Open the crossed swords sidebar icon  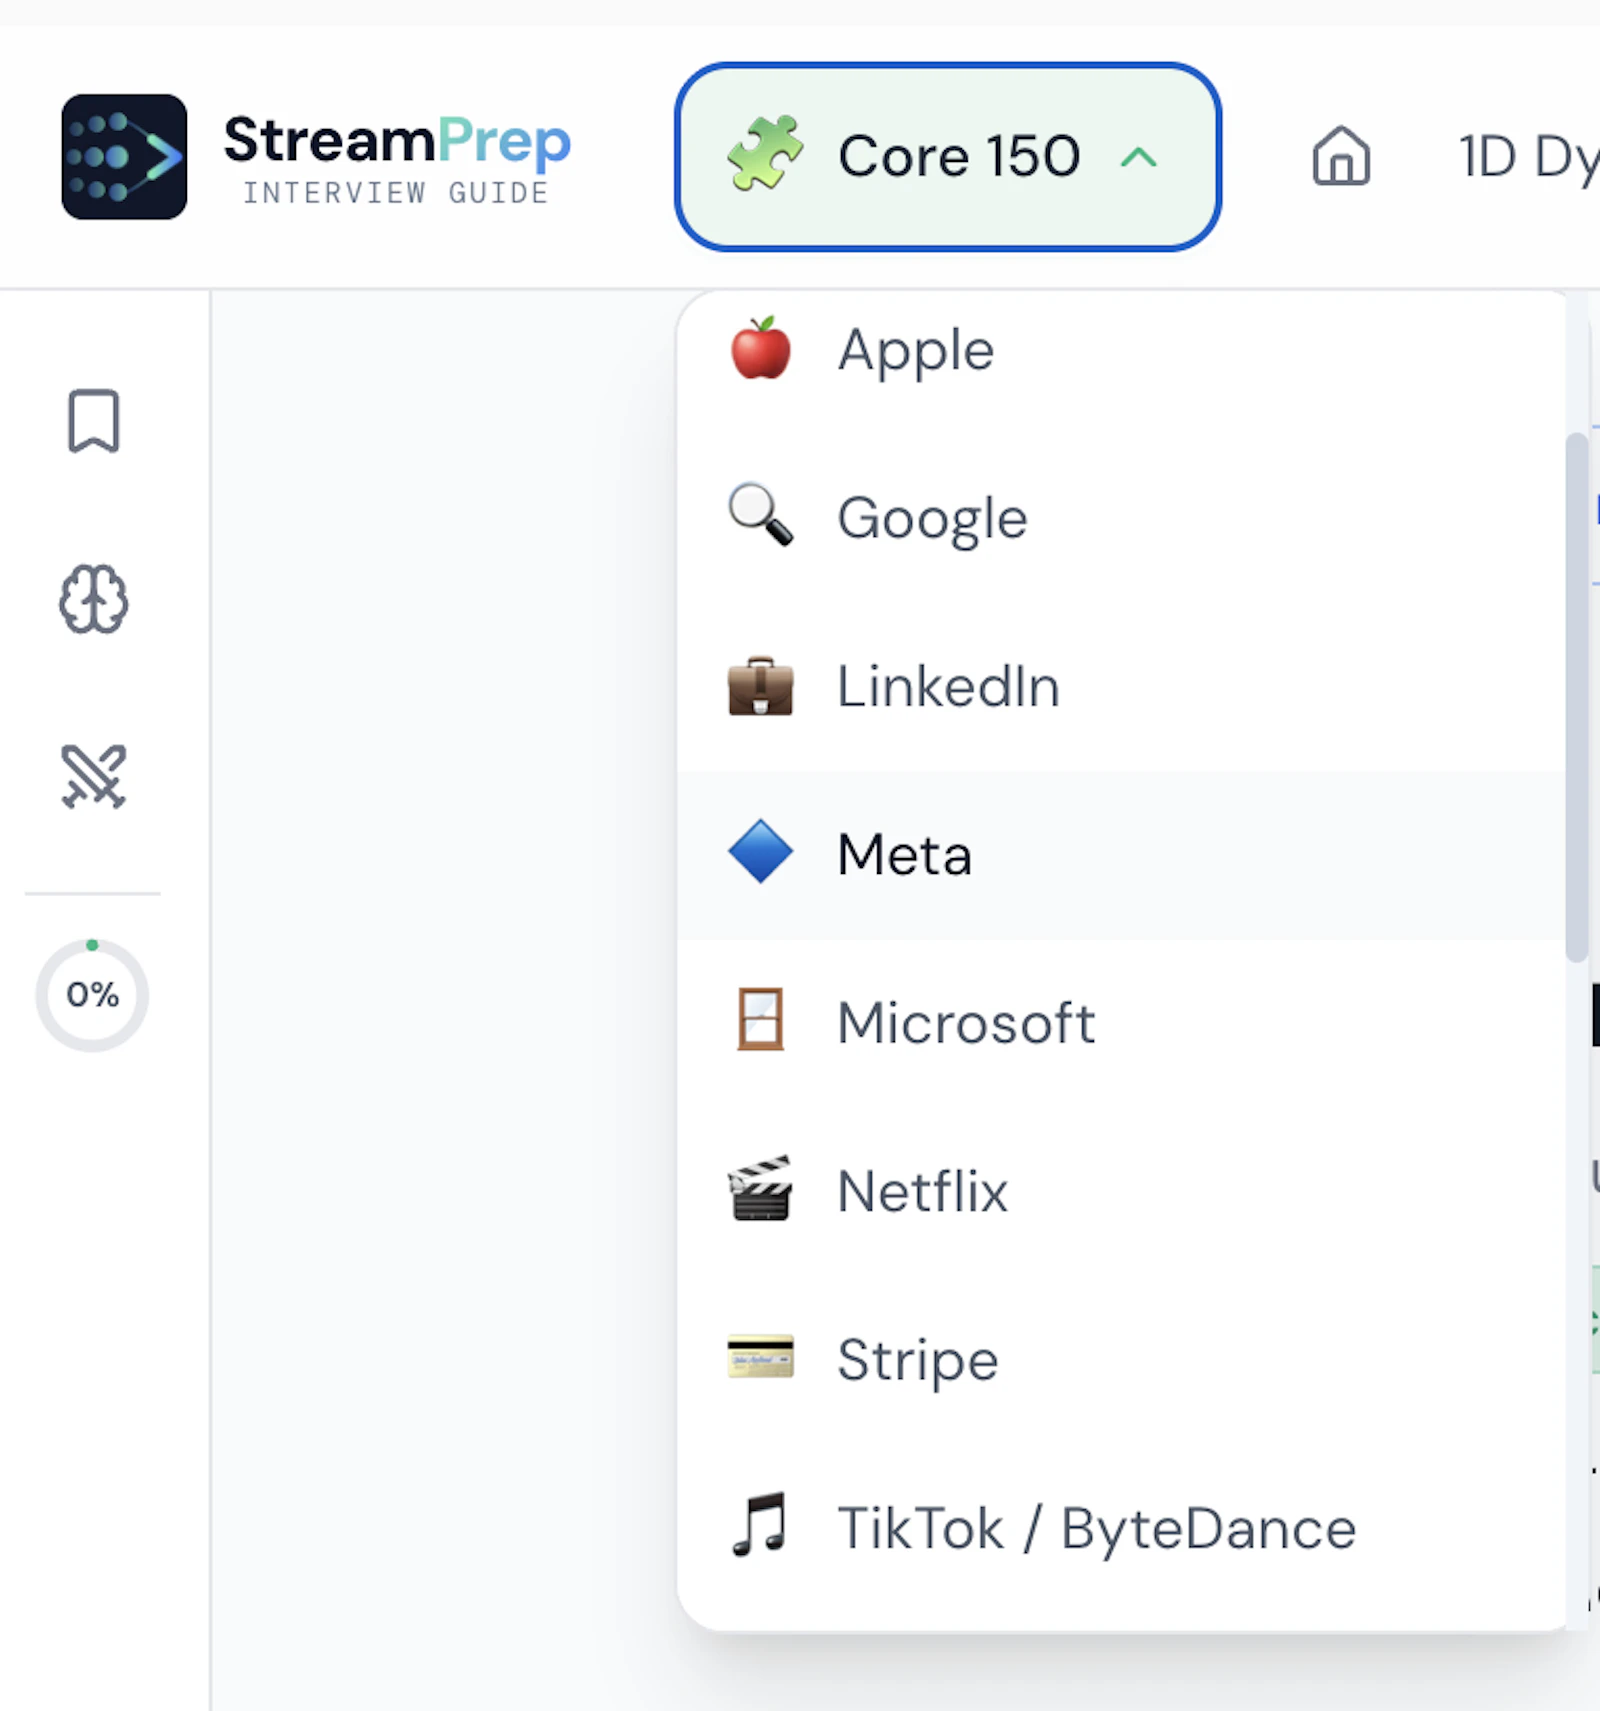[94, 776]
